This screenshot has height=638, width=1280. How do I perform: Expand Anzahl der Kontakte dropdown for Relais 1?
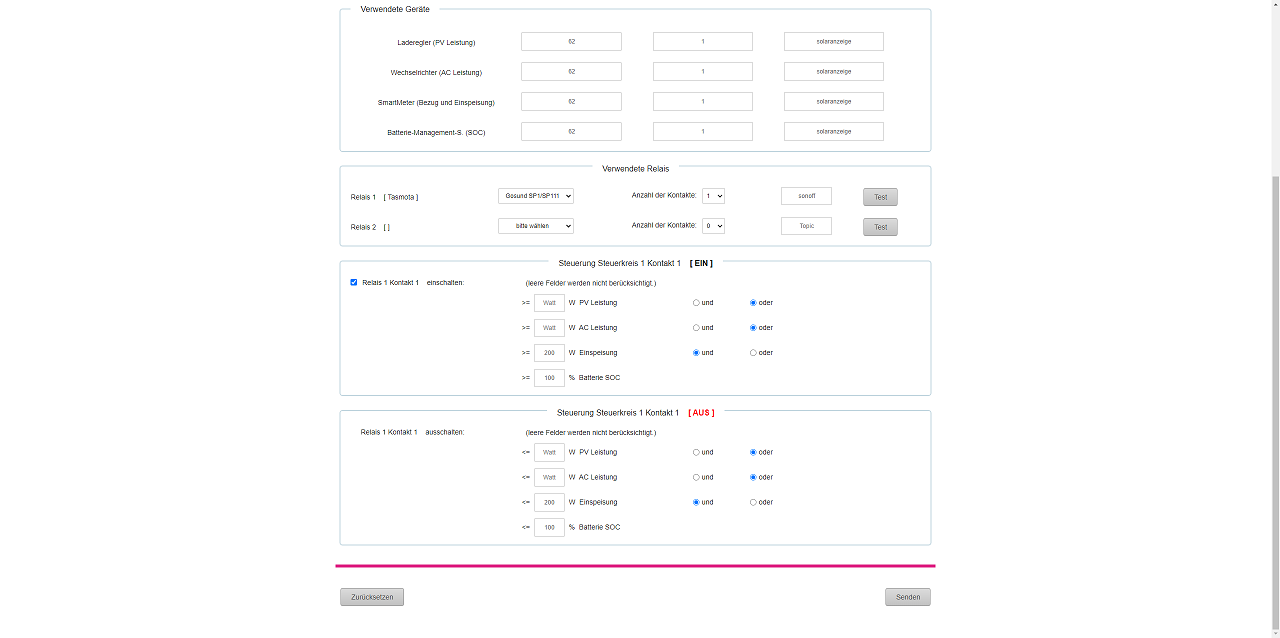(713, 196)
